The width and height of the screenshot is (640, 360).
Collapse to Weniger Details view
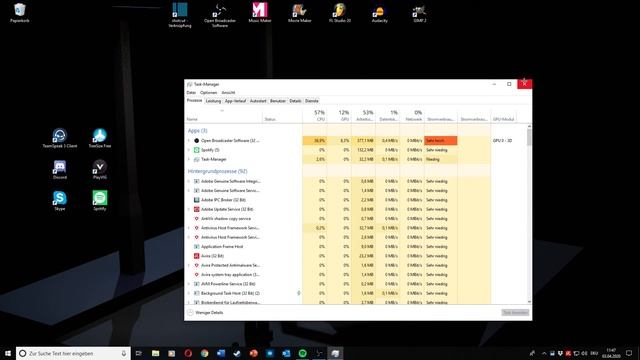pyautogui.click(x=205, y=313)
